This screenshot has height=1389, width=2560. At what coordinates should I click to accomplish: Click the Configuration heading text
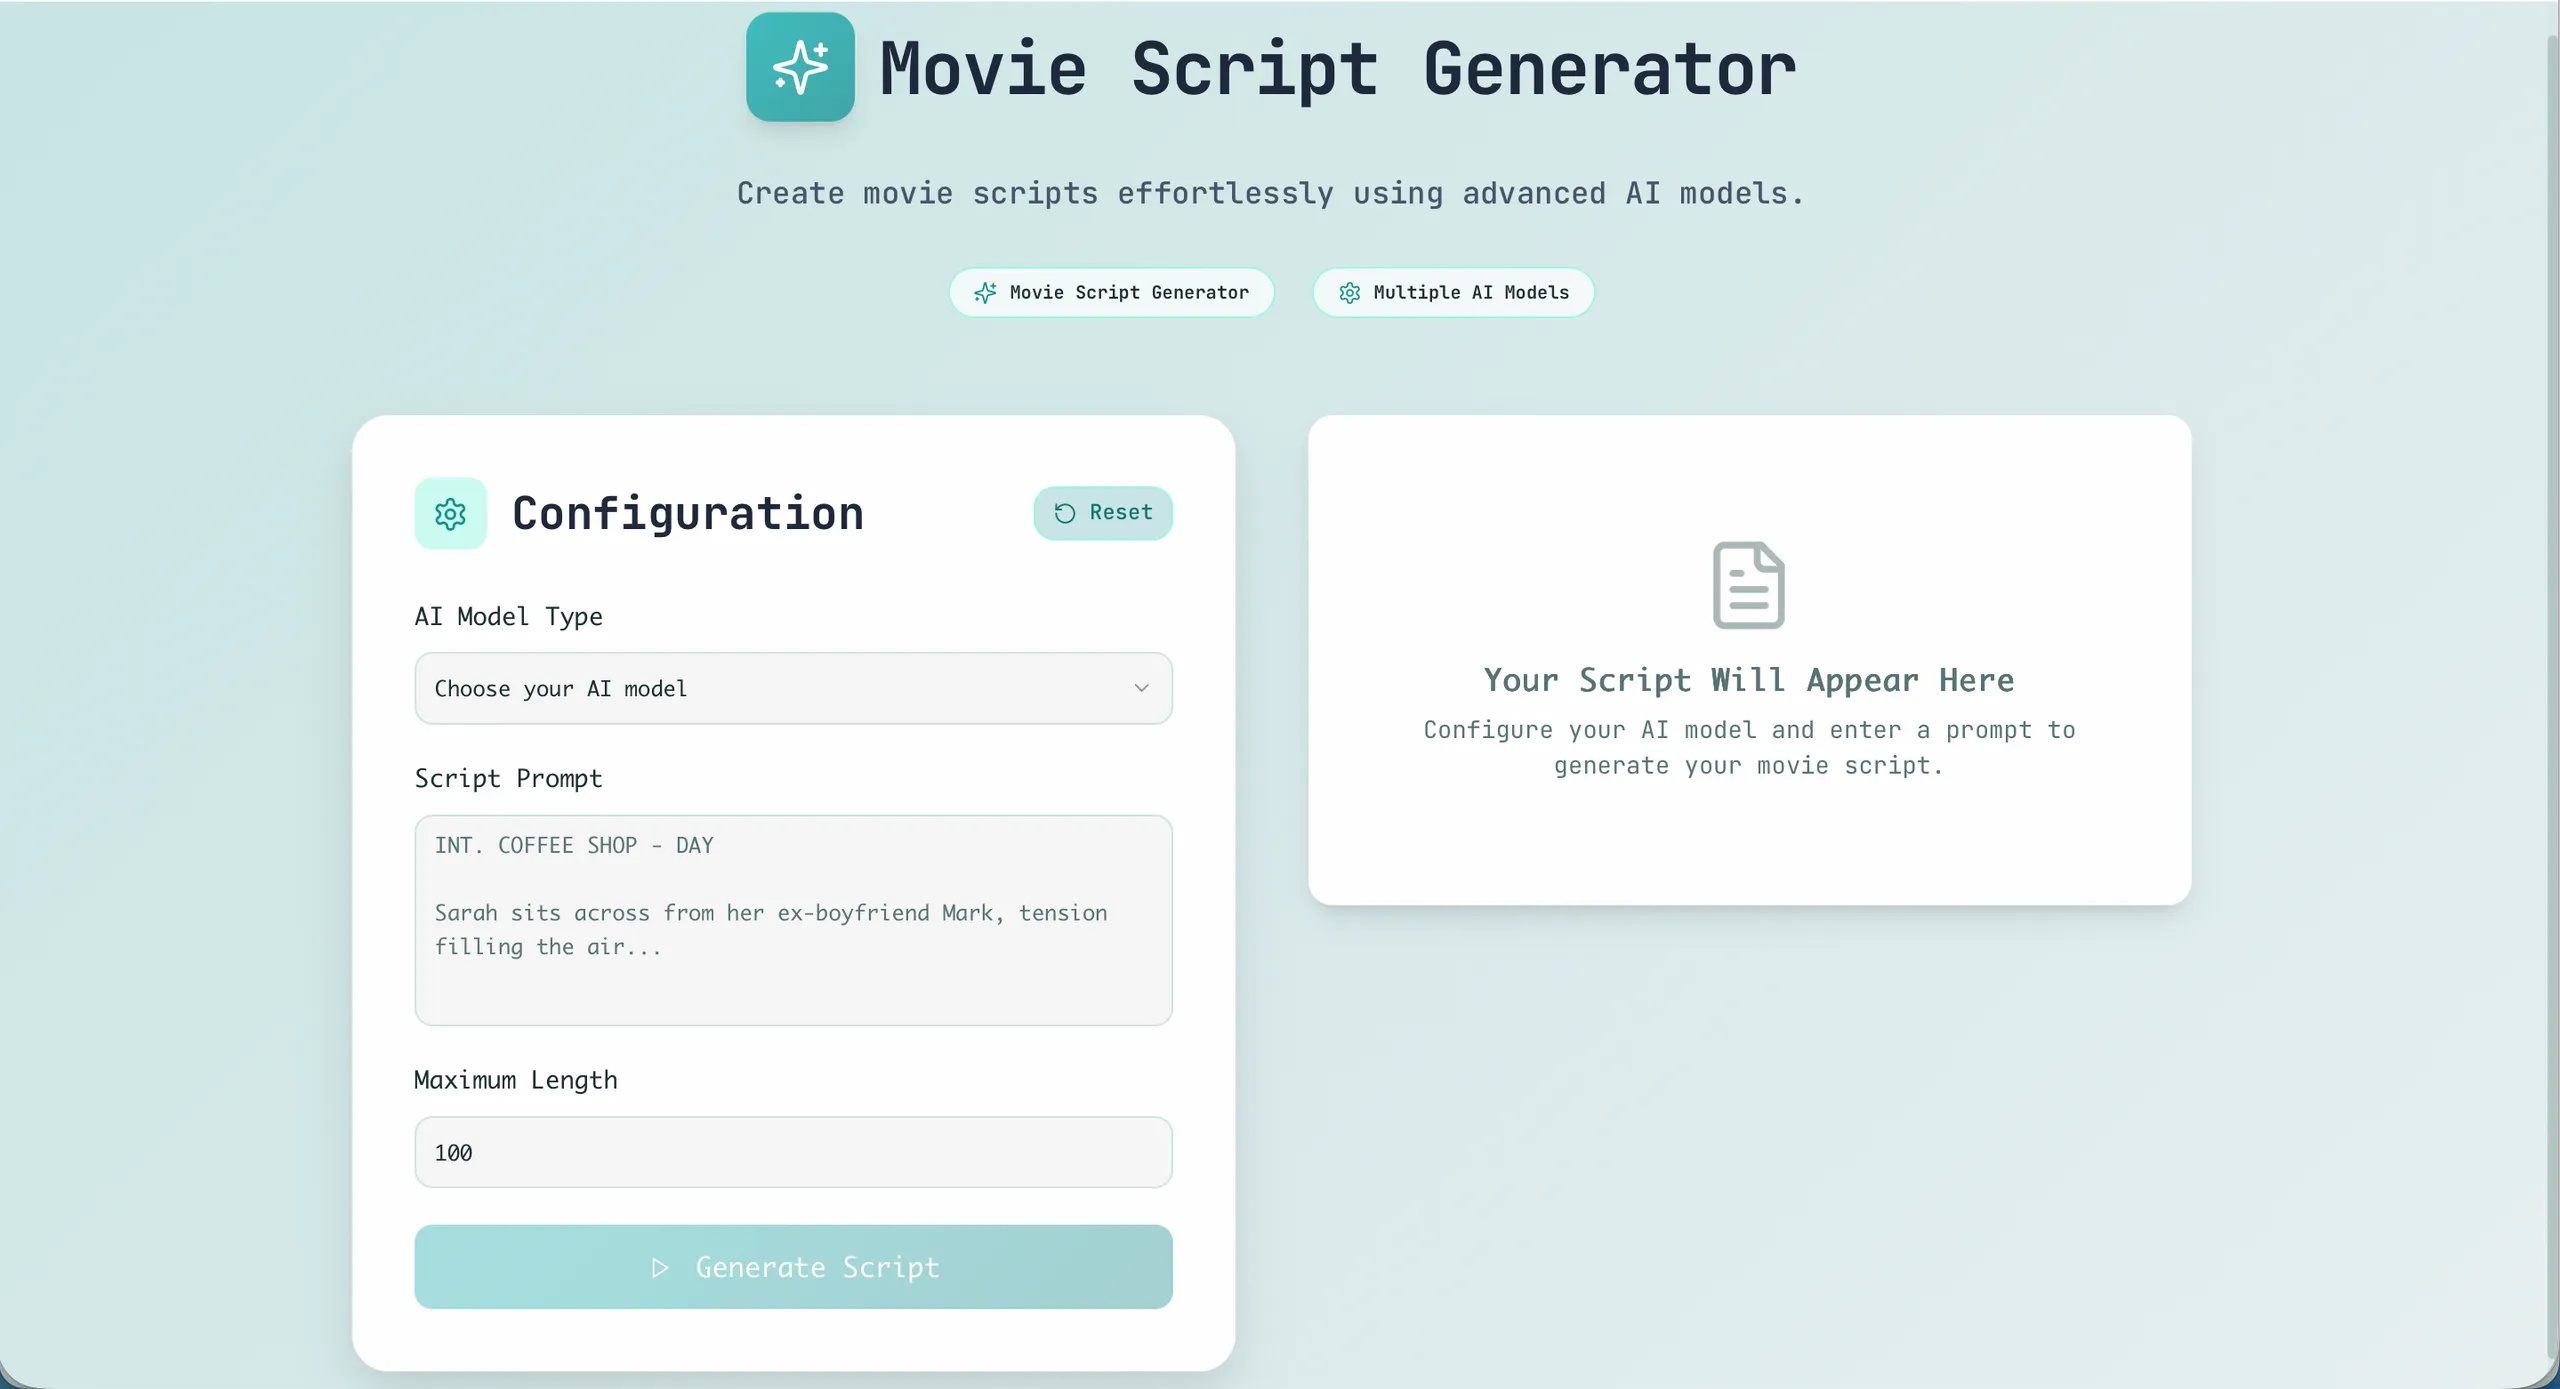688,513
